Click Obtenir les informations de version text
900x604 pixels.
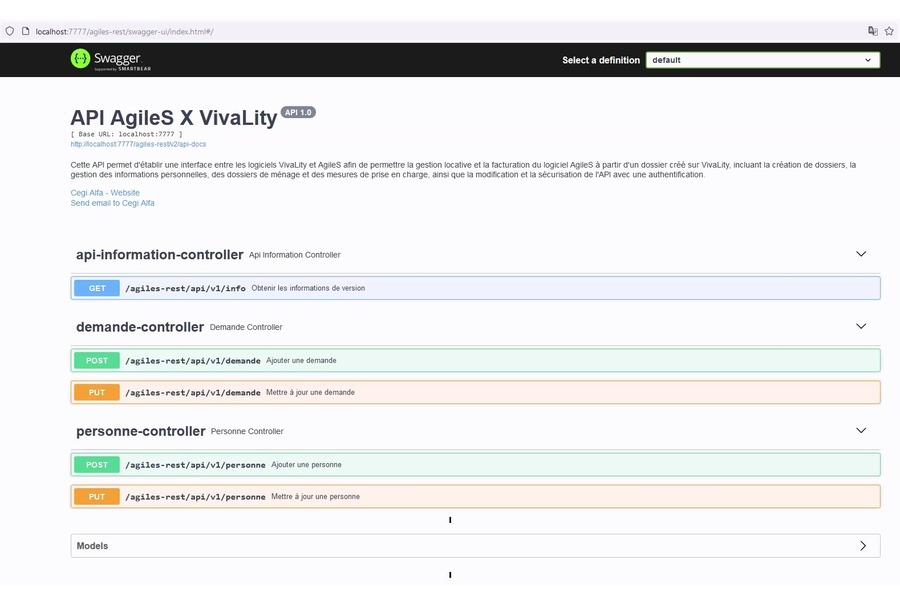pos(308,288)
